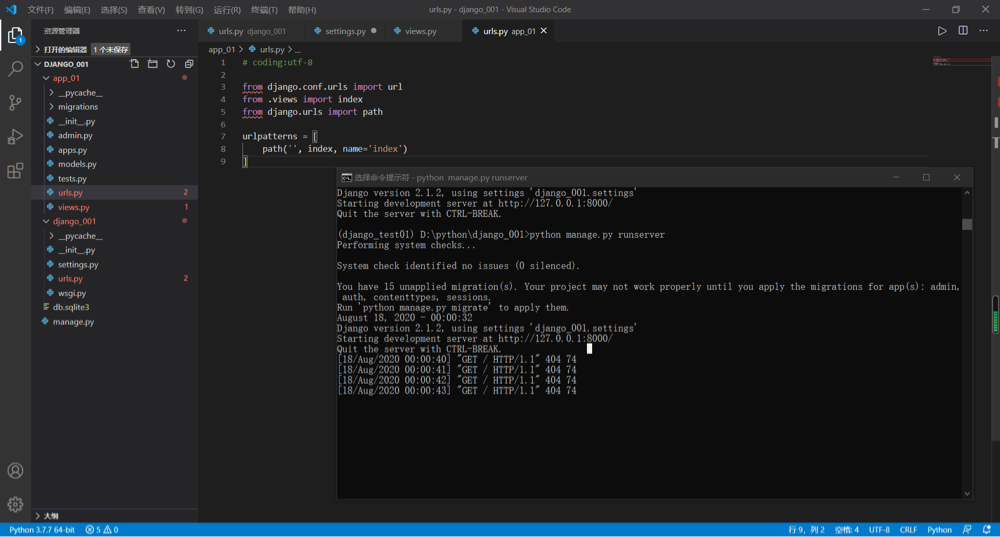The height and width of the screenshot is (537, 1000).
Task: Open the Run (运行) menu
Action: coord(227,10)
